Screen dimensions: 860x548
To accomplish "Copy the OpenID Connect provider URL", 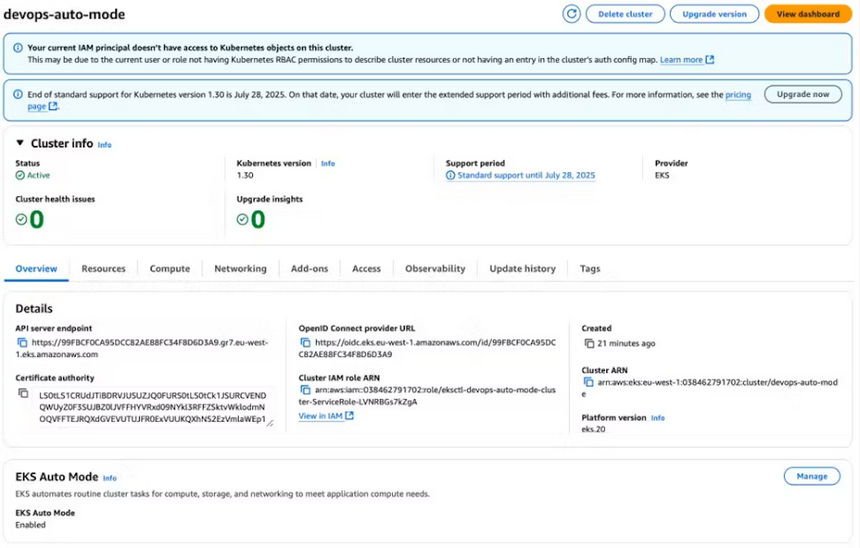I will point(305,342).
